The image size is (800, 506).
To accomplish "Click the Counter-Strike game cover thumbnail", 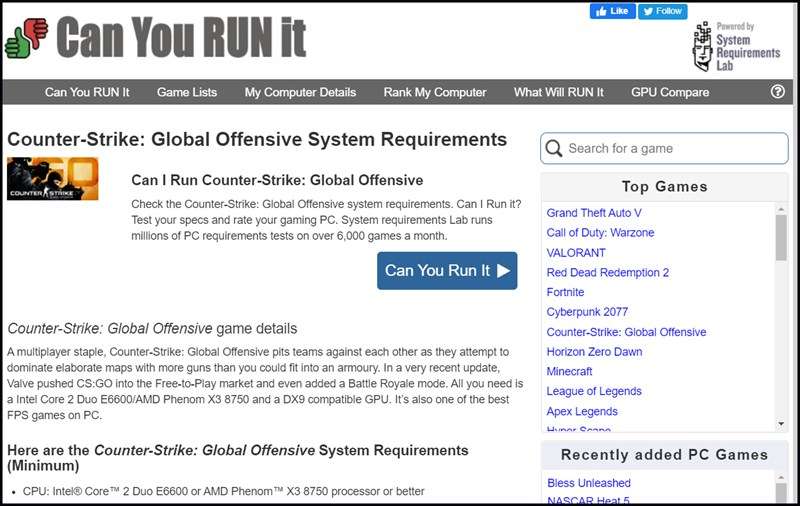I will pos(53,179).
